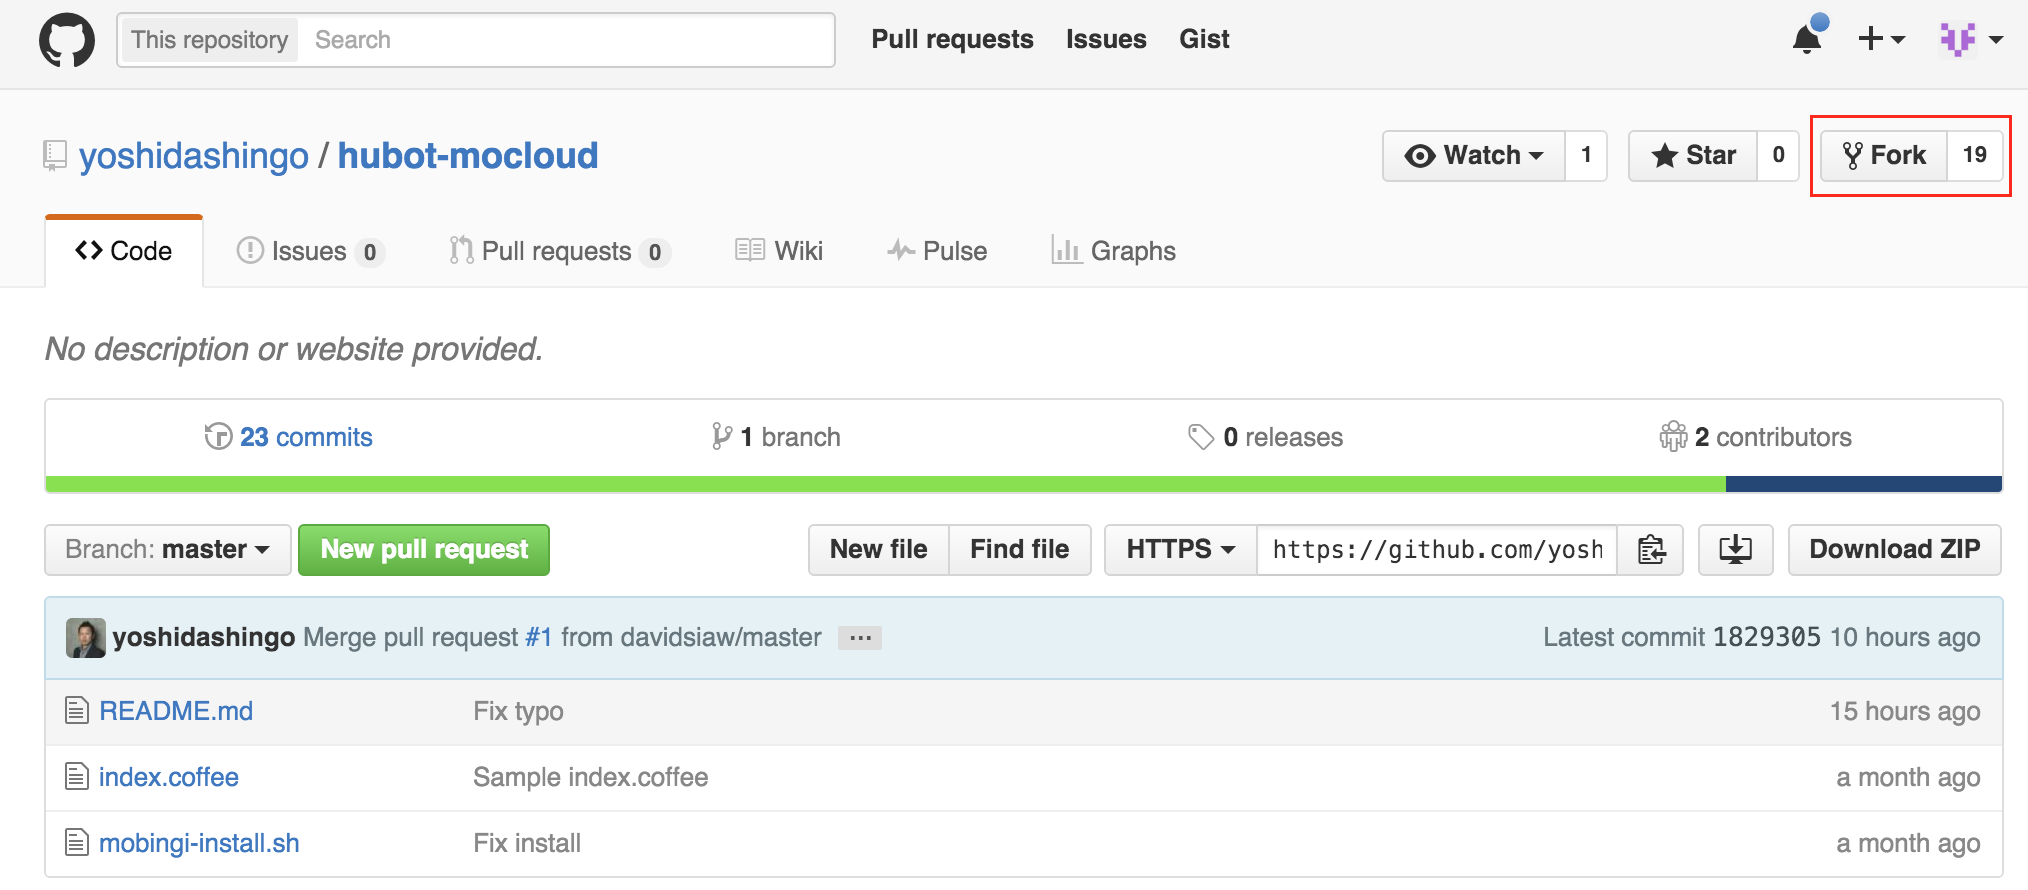Click the copy clone URL clipboard icon
Viewport: 2028px width, 890px height.
tap(1651, 550)
